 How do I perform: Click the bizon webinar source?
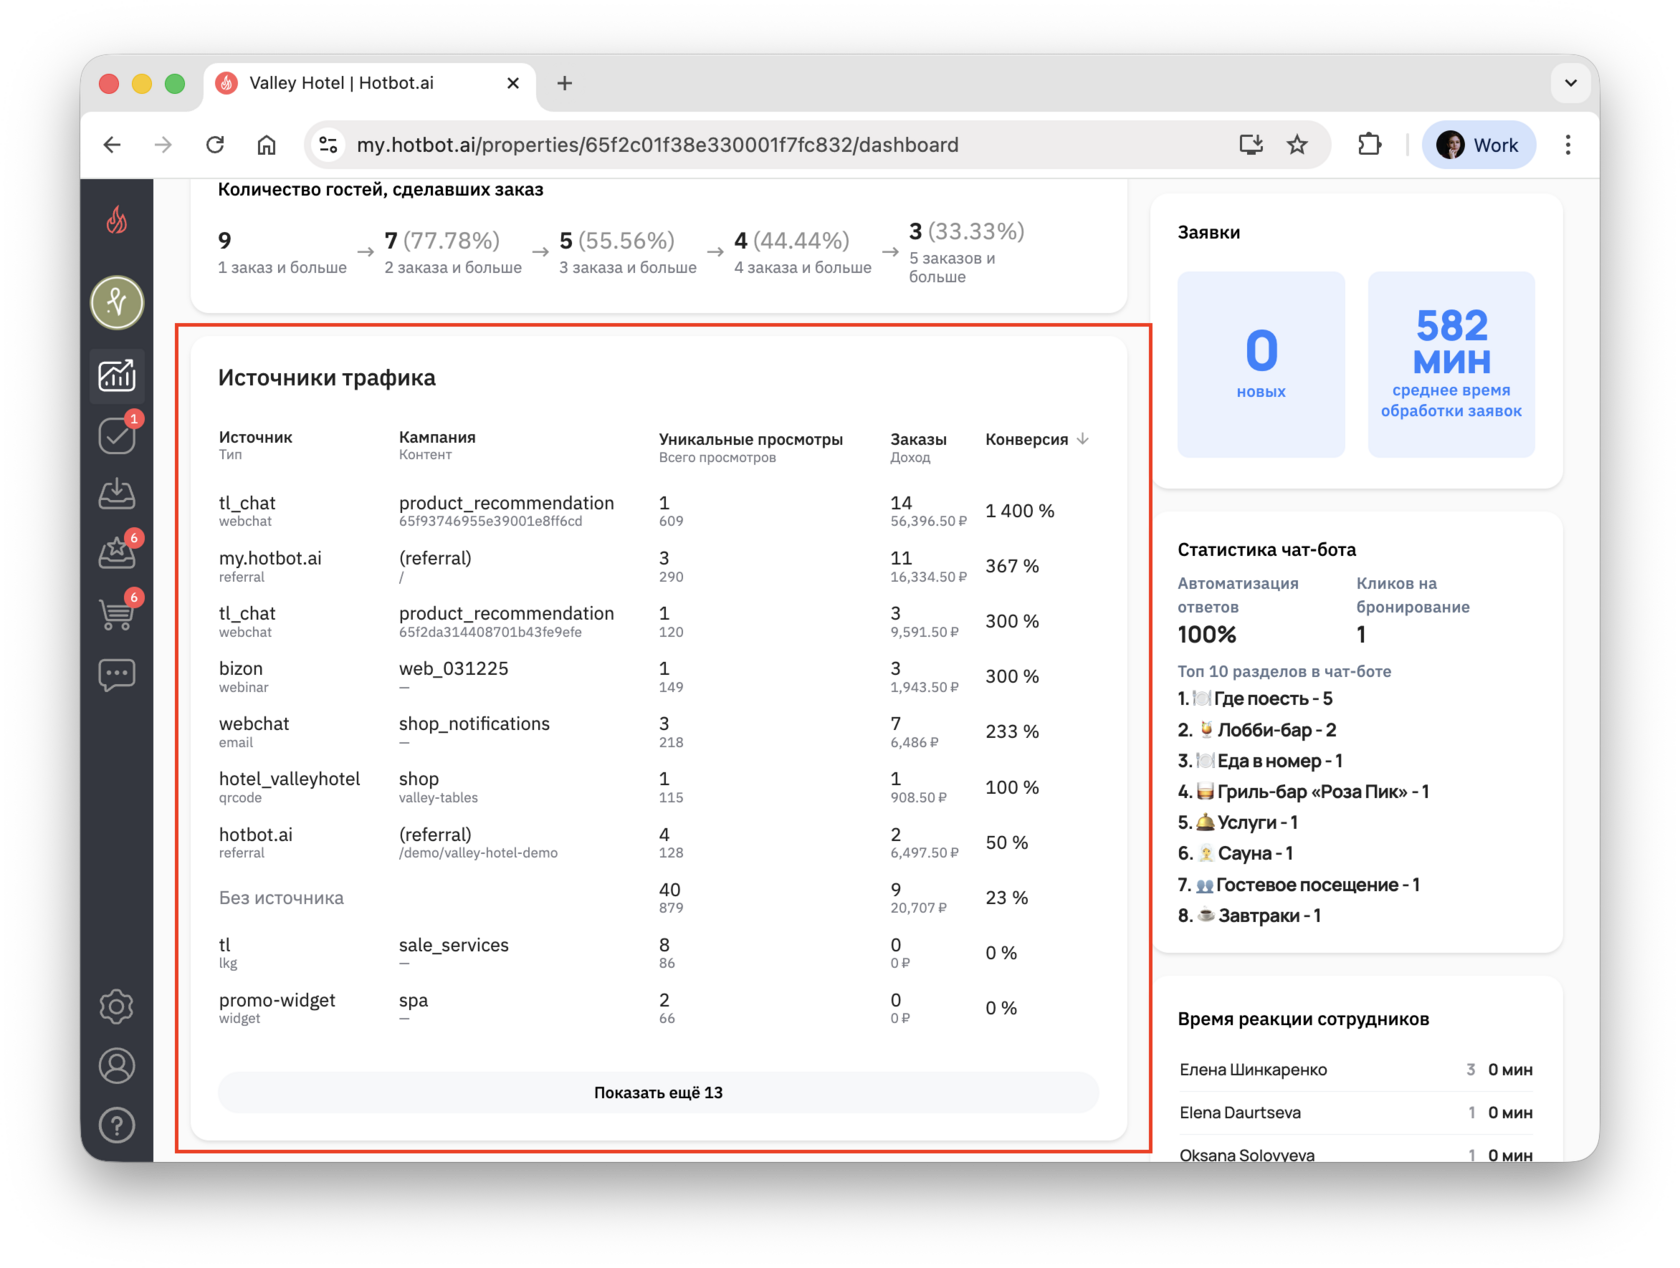point(244,676)
